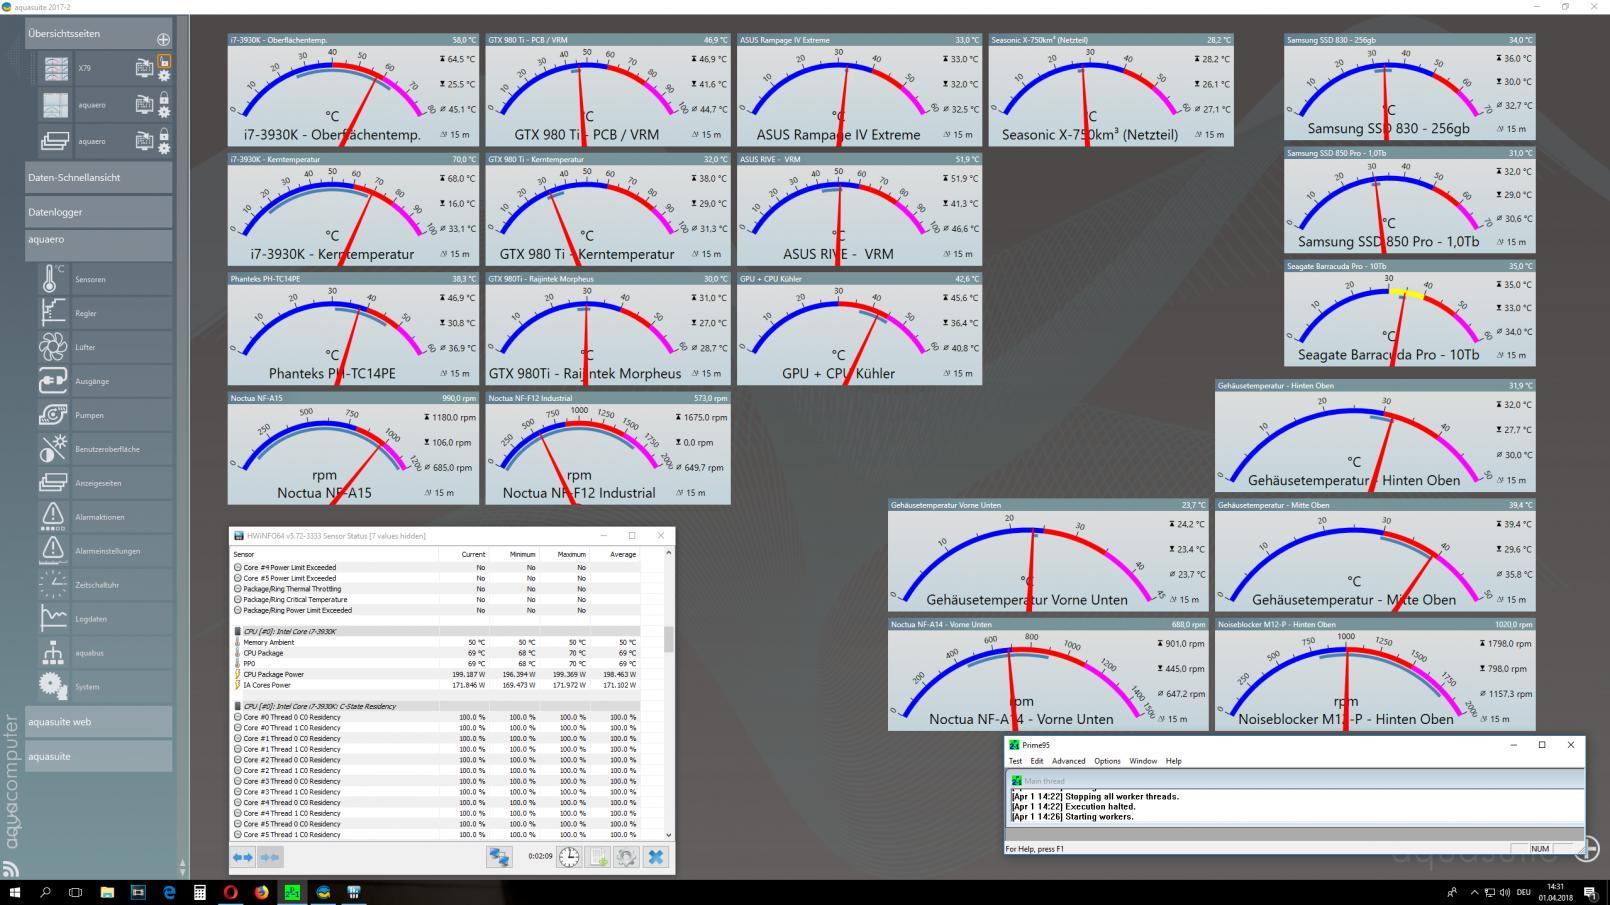The height and width of the screenshot is (905, 1610).
Task: Expand the Daten-Schnellansicht section
Action: [99, 177]
